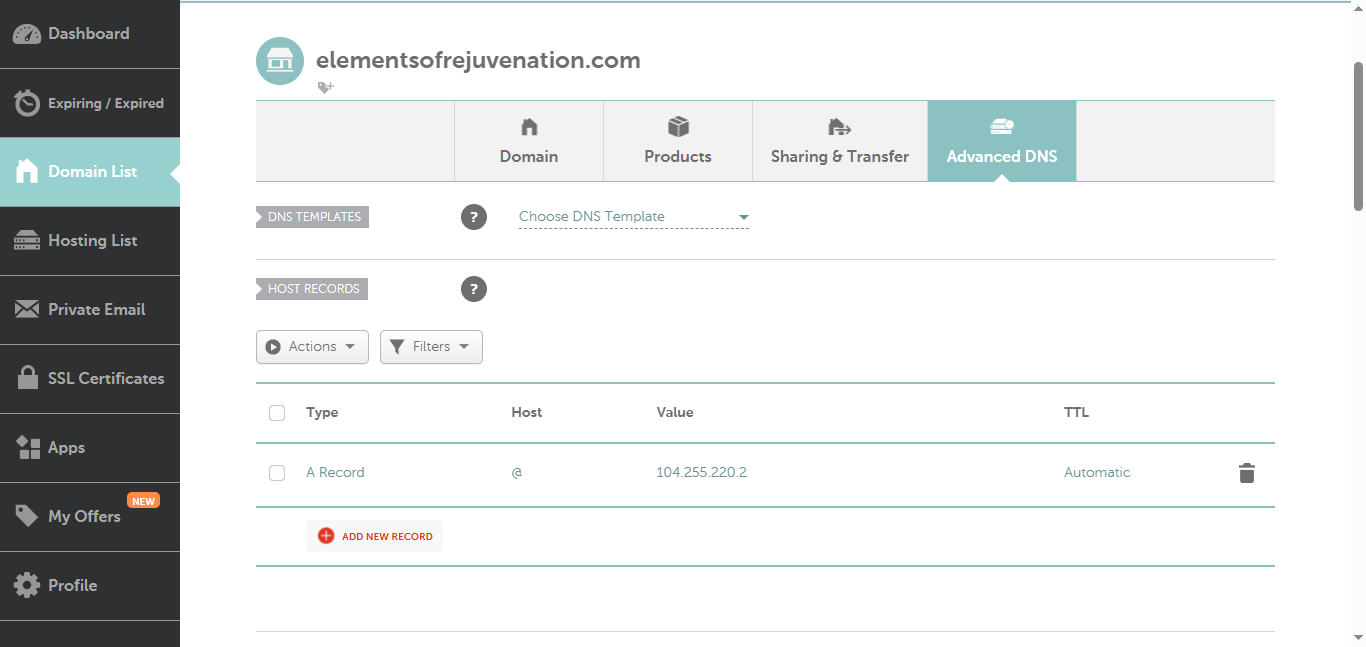The image size is (1366, 647).
Task: Check the A Record row checkbox
Action: [277, 473]
